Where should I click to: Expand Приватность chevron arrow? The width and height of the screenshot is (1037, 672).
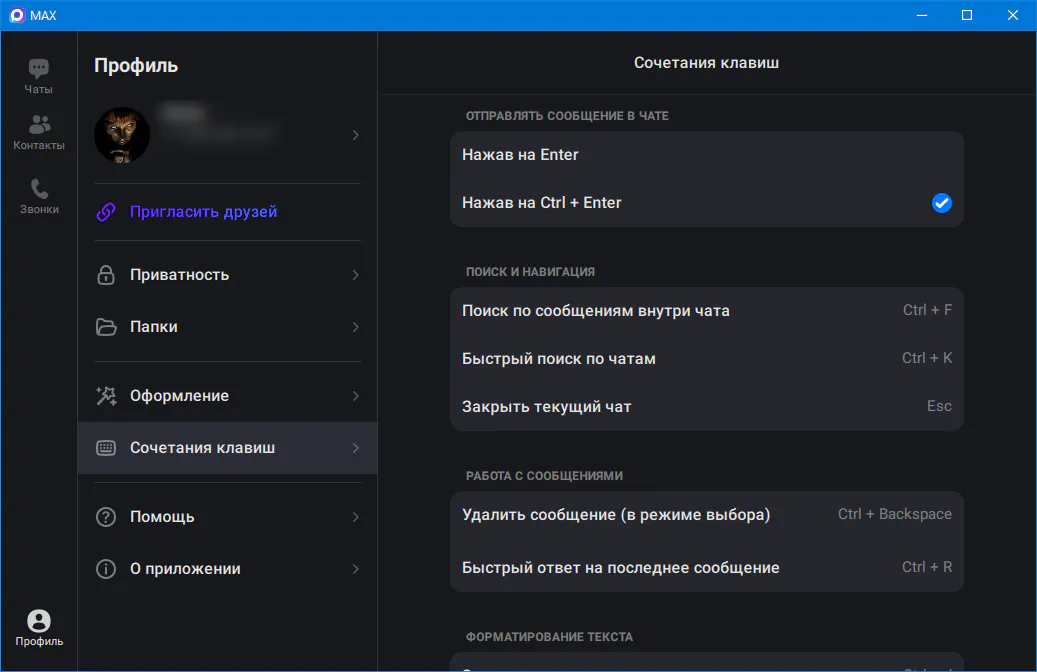(356, 274)
